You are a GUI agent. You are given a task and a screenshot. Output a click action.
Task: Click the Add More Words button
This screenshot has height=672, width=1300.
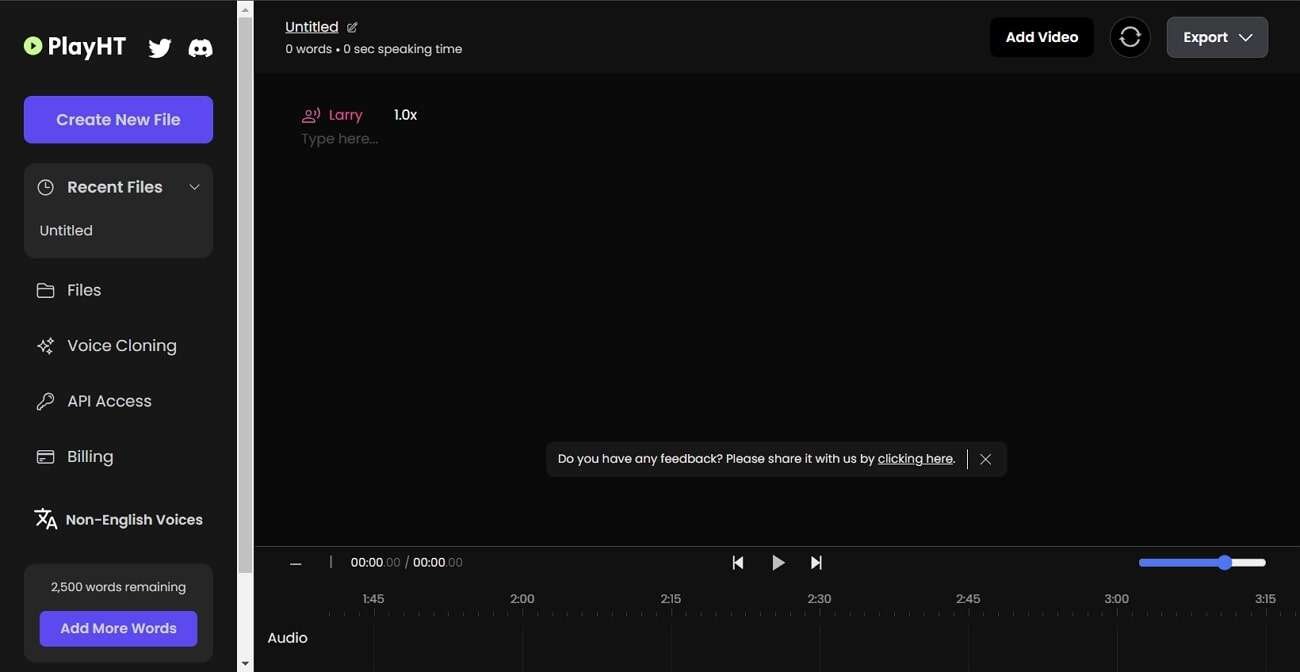tap(118, 628)
